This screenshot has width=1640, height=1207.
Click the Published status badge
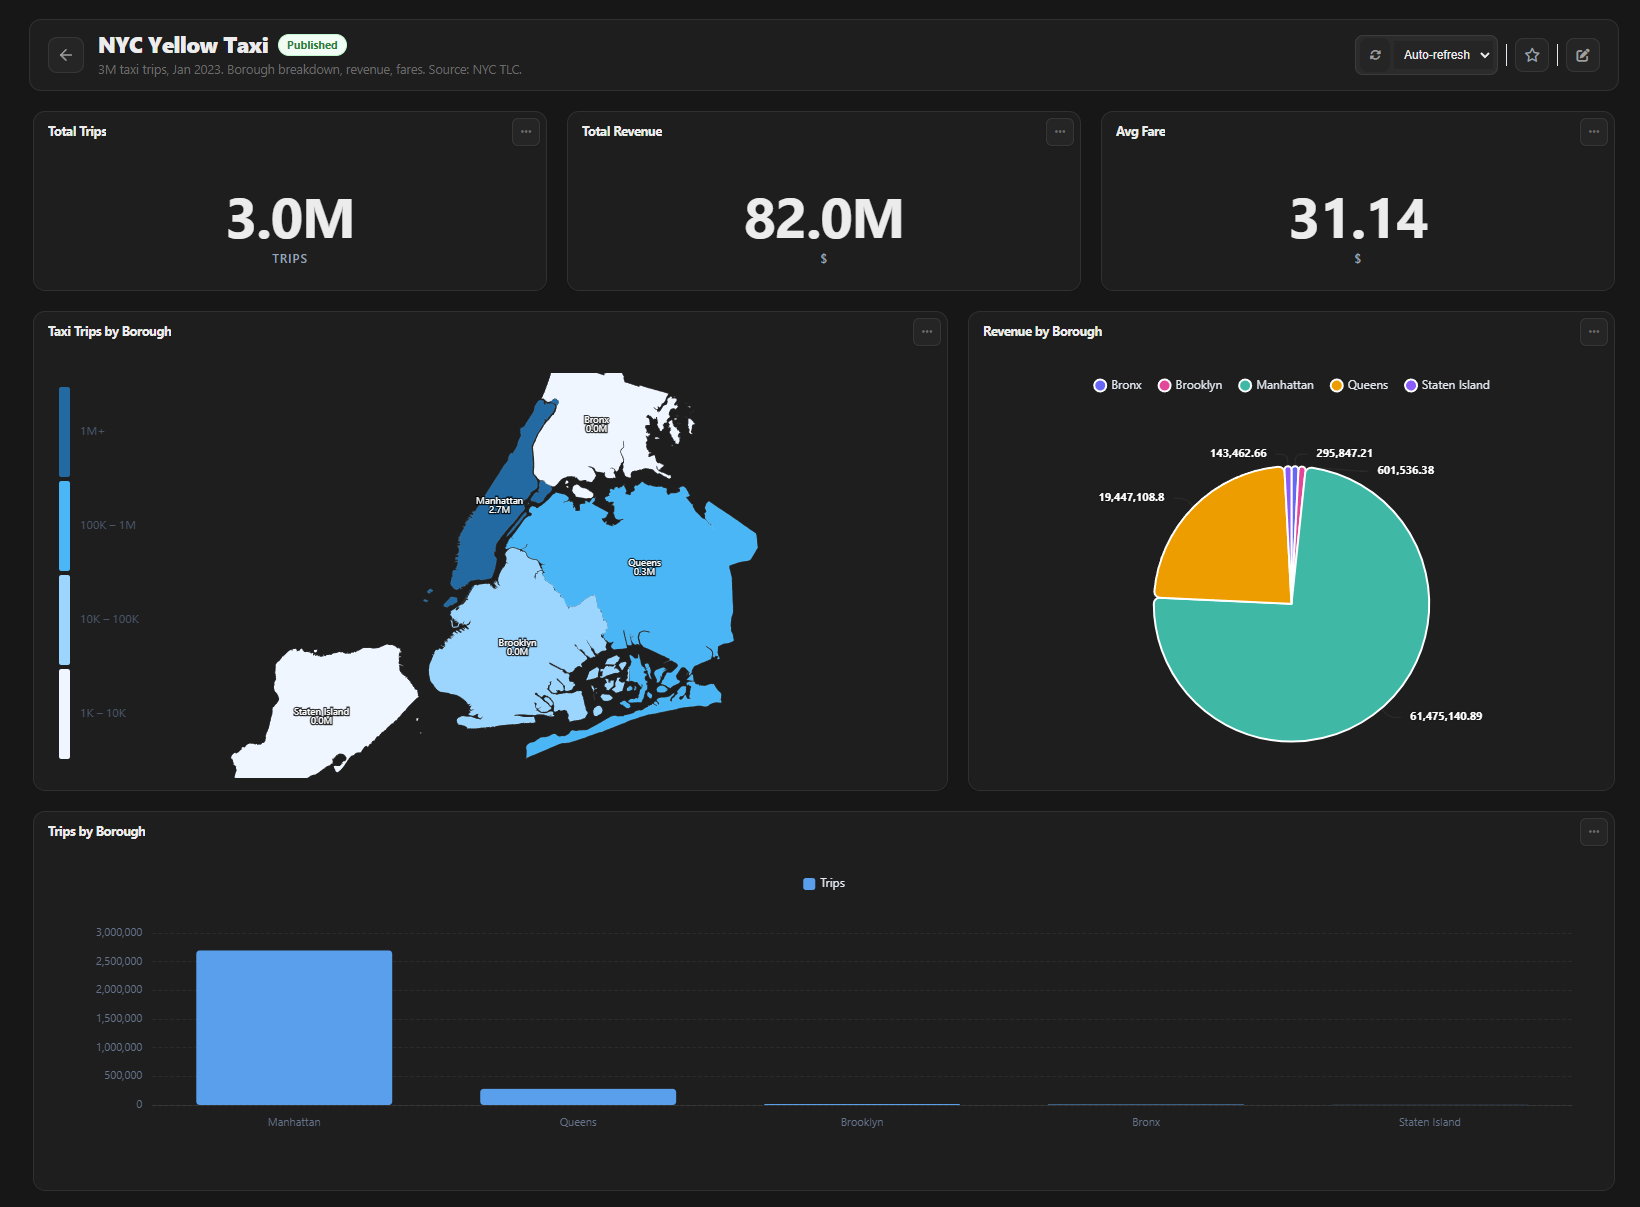312,45
